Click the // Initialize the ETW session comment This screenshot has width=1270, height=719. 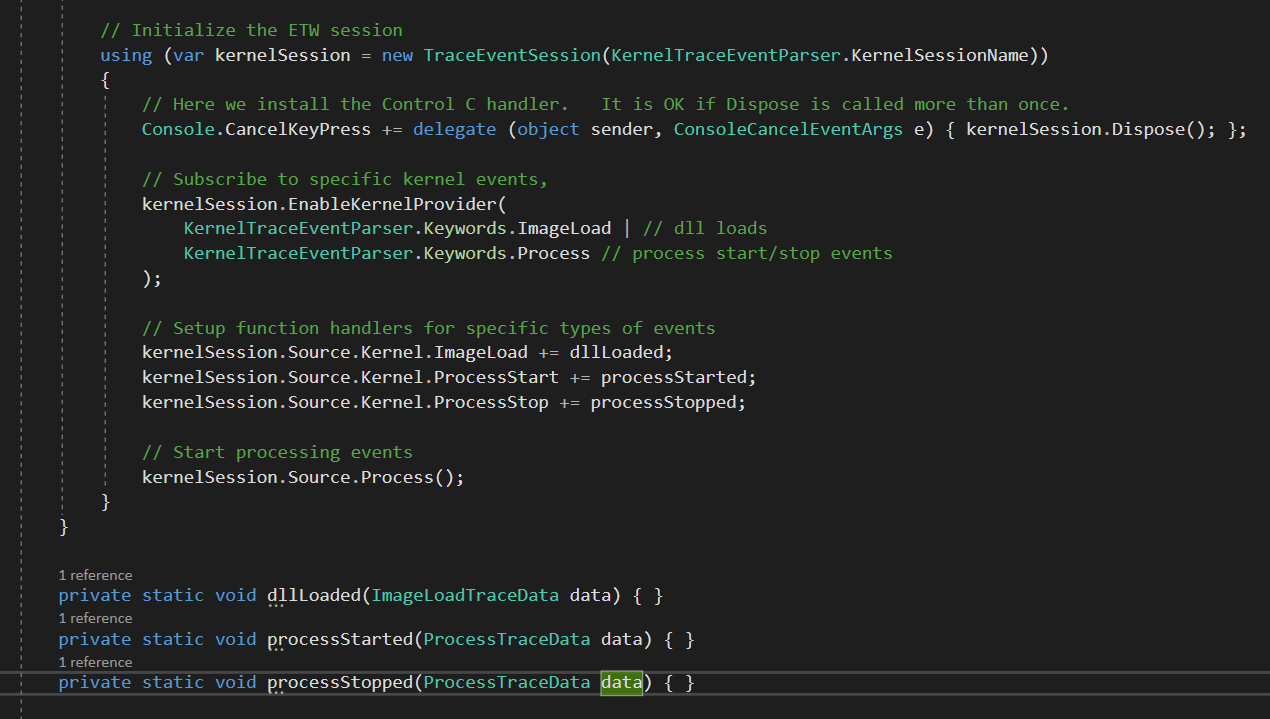(250, 30)
